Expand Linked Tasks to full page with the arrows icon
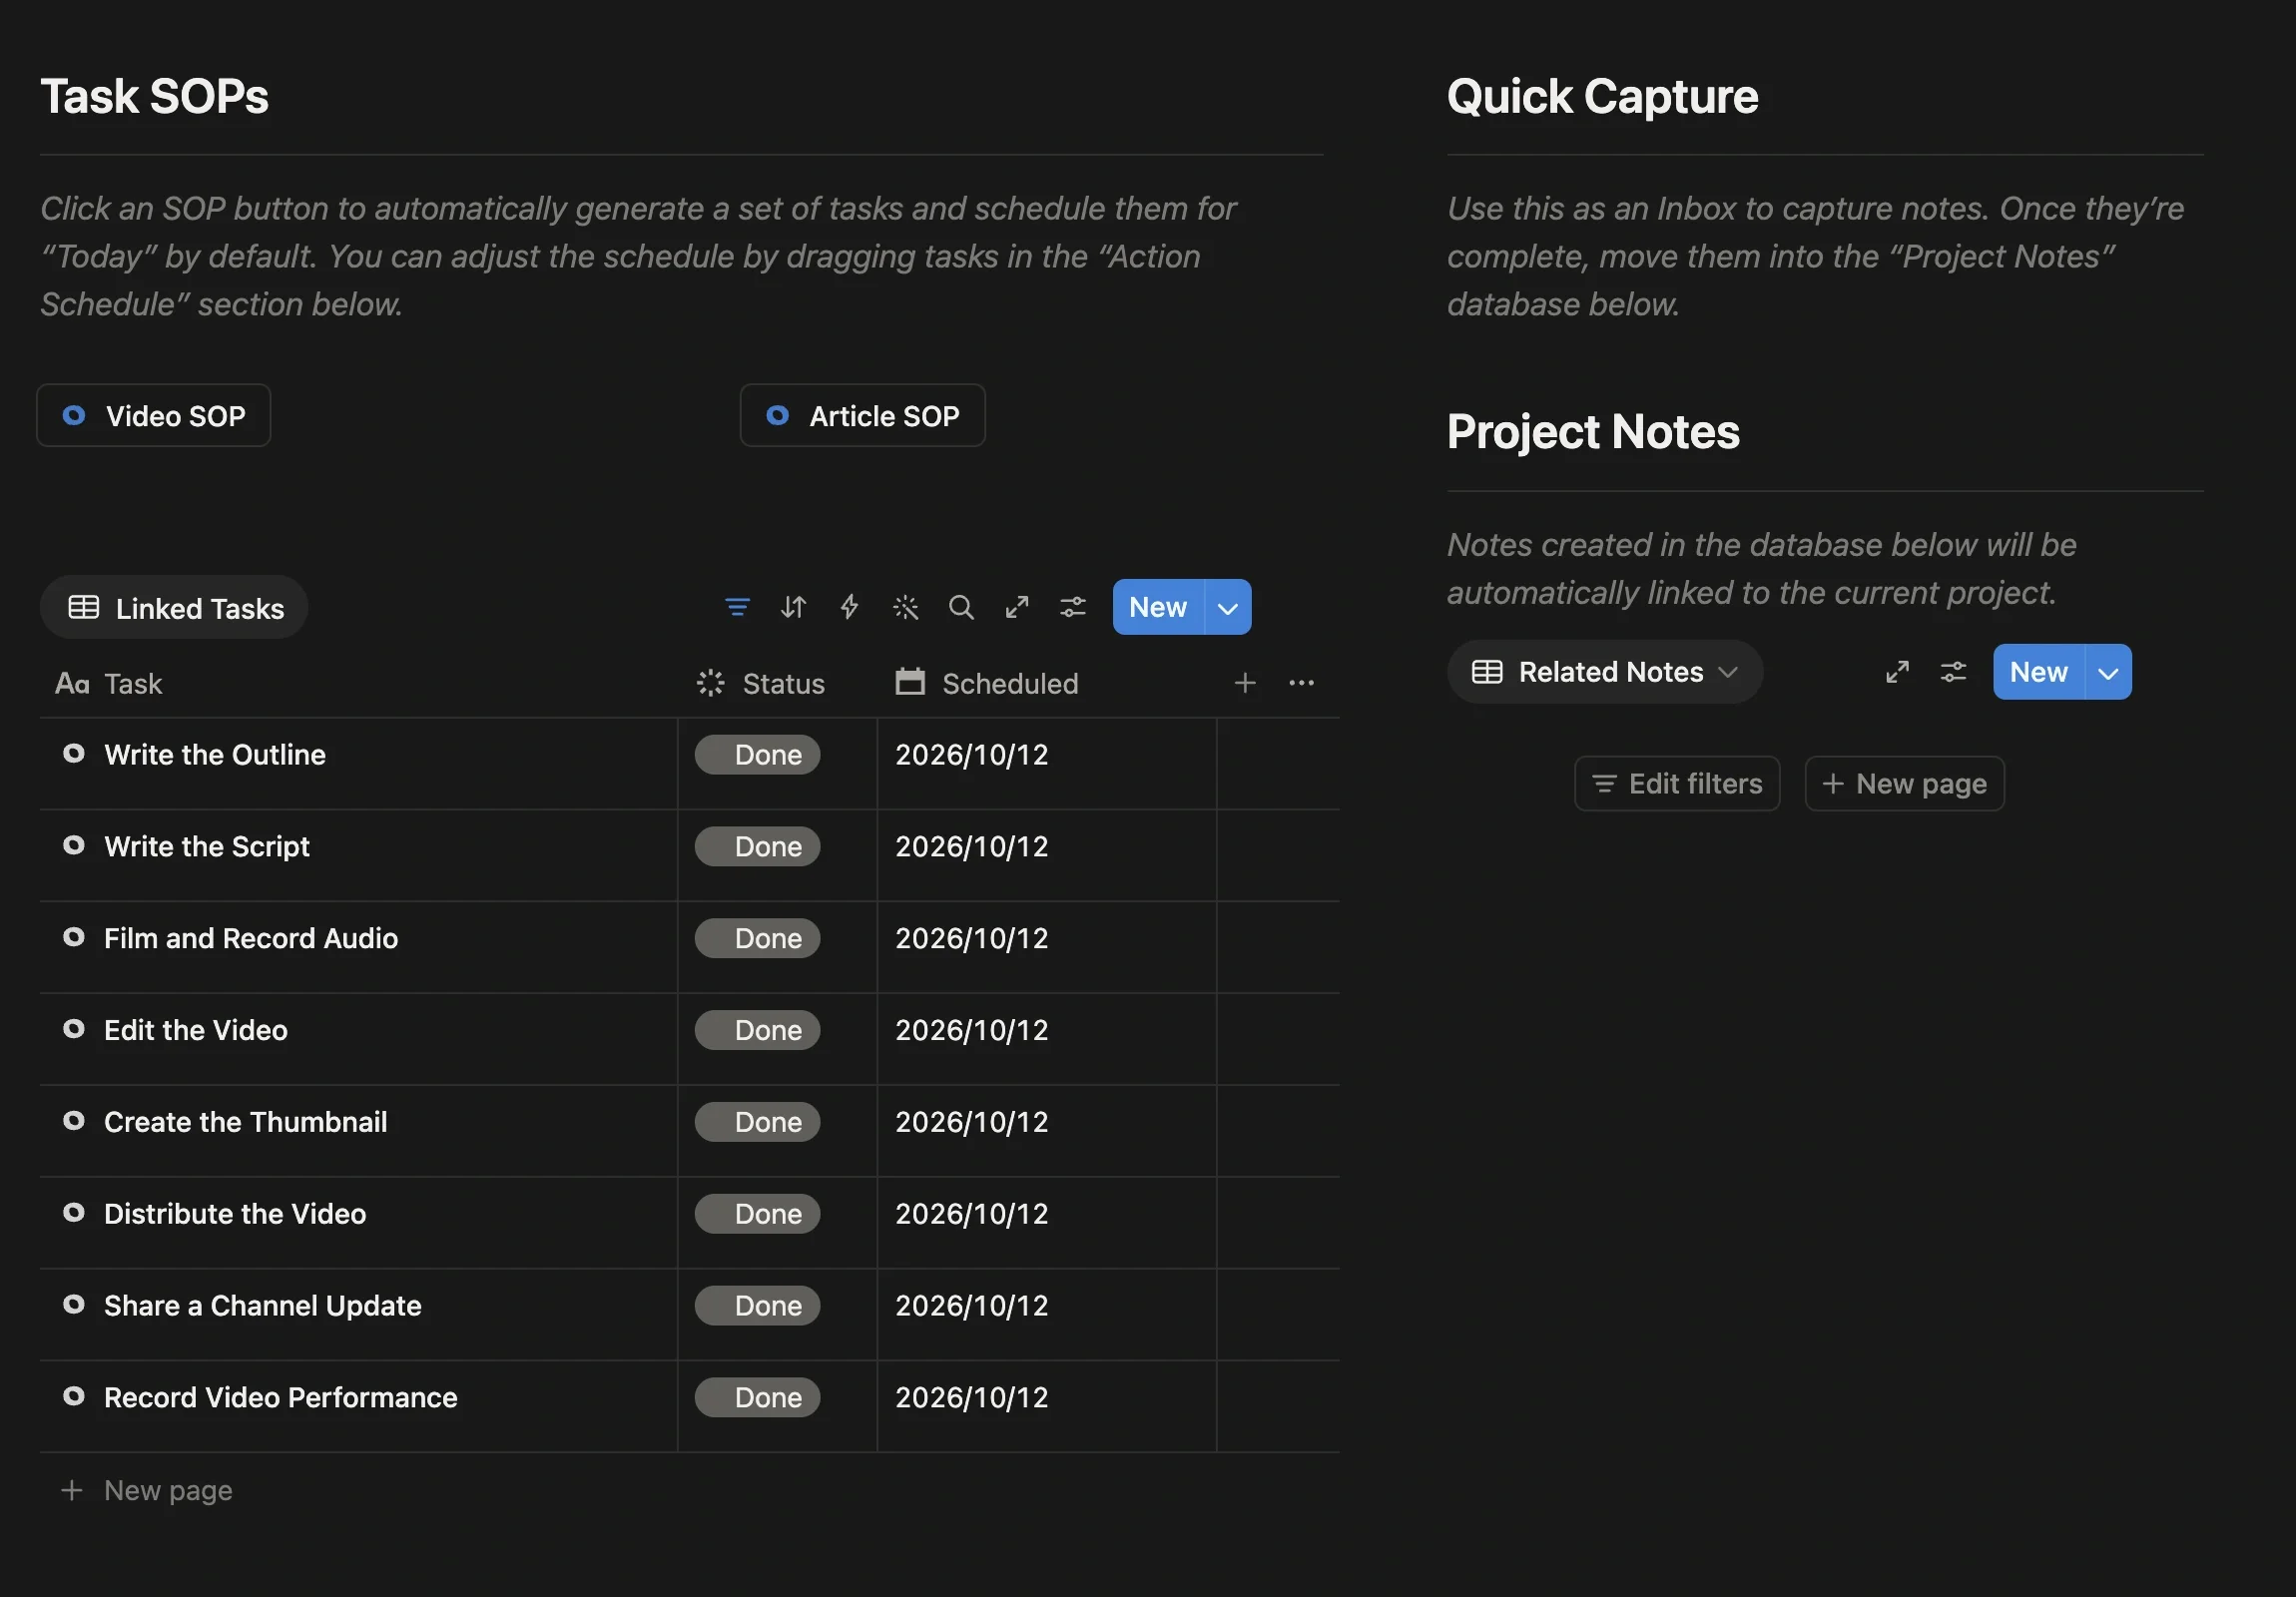2296x1597 pixels. (1017, 607)
